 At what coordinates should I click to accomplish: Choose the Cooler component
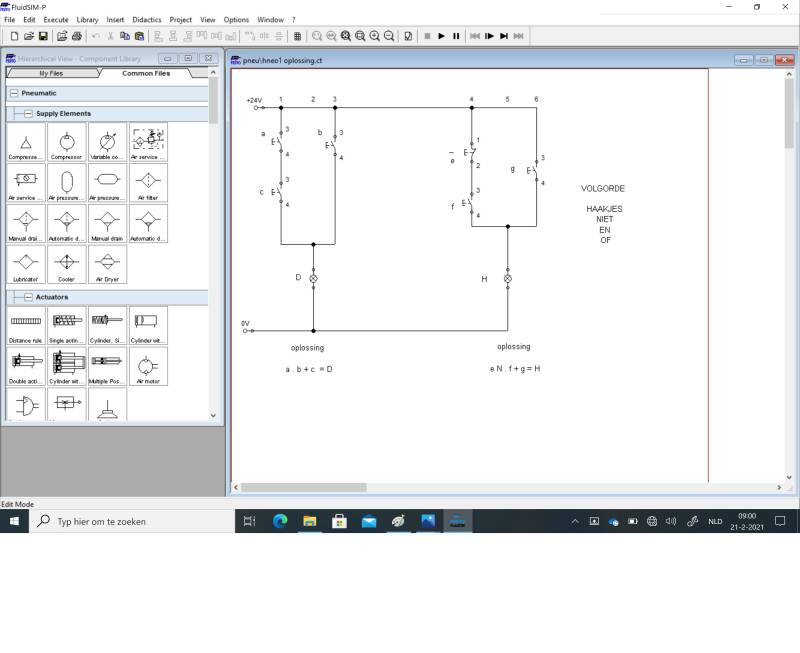(x=66, y=265)
